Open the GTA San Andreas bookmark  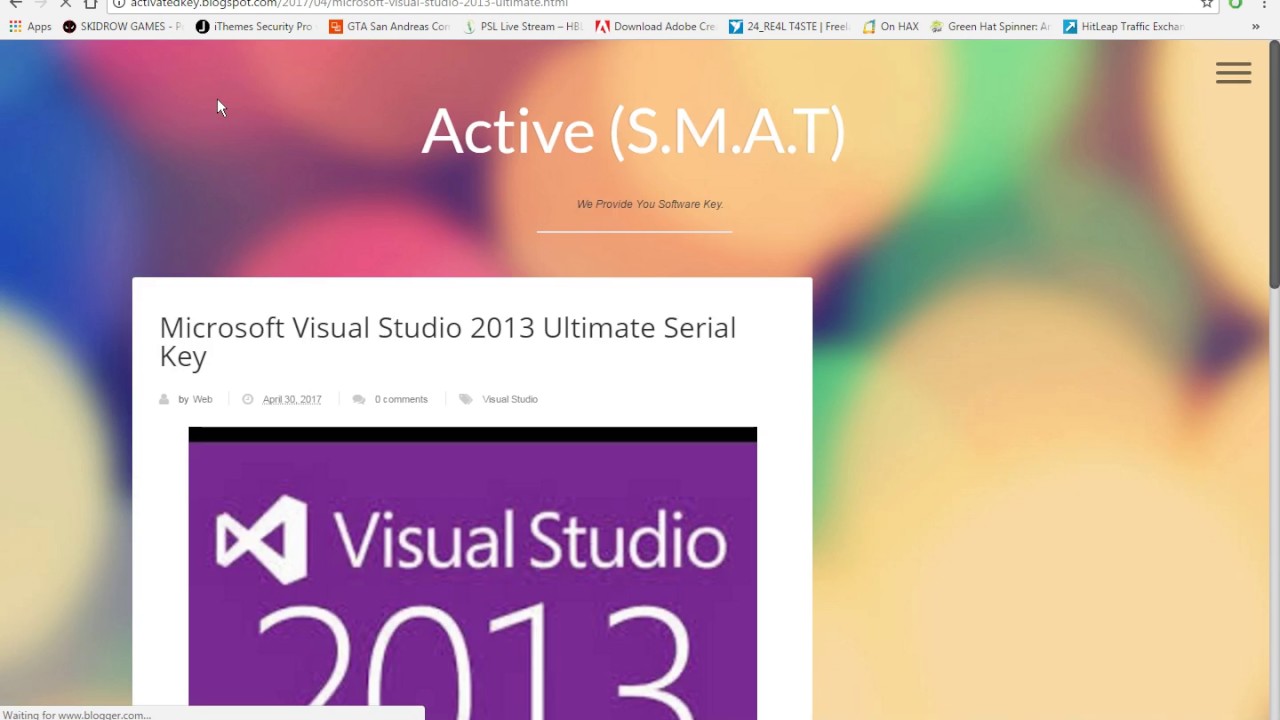pos(389,27)
